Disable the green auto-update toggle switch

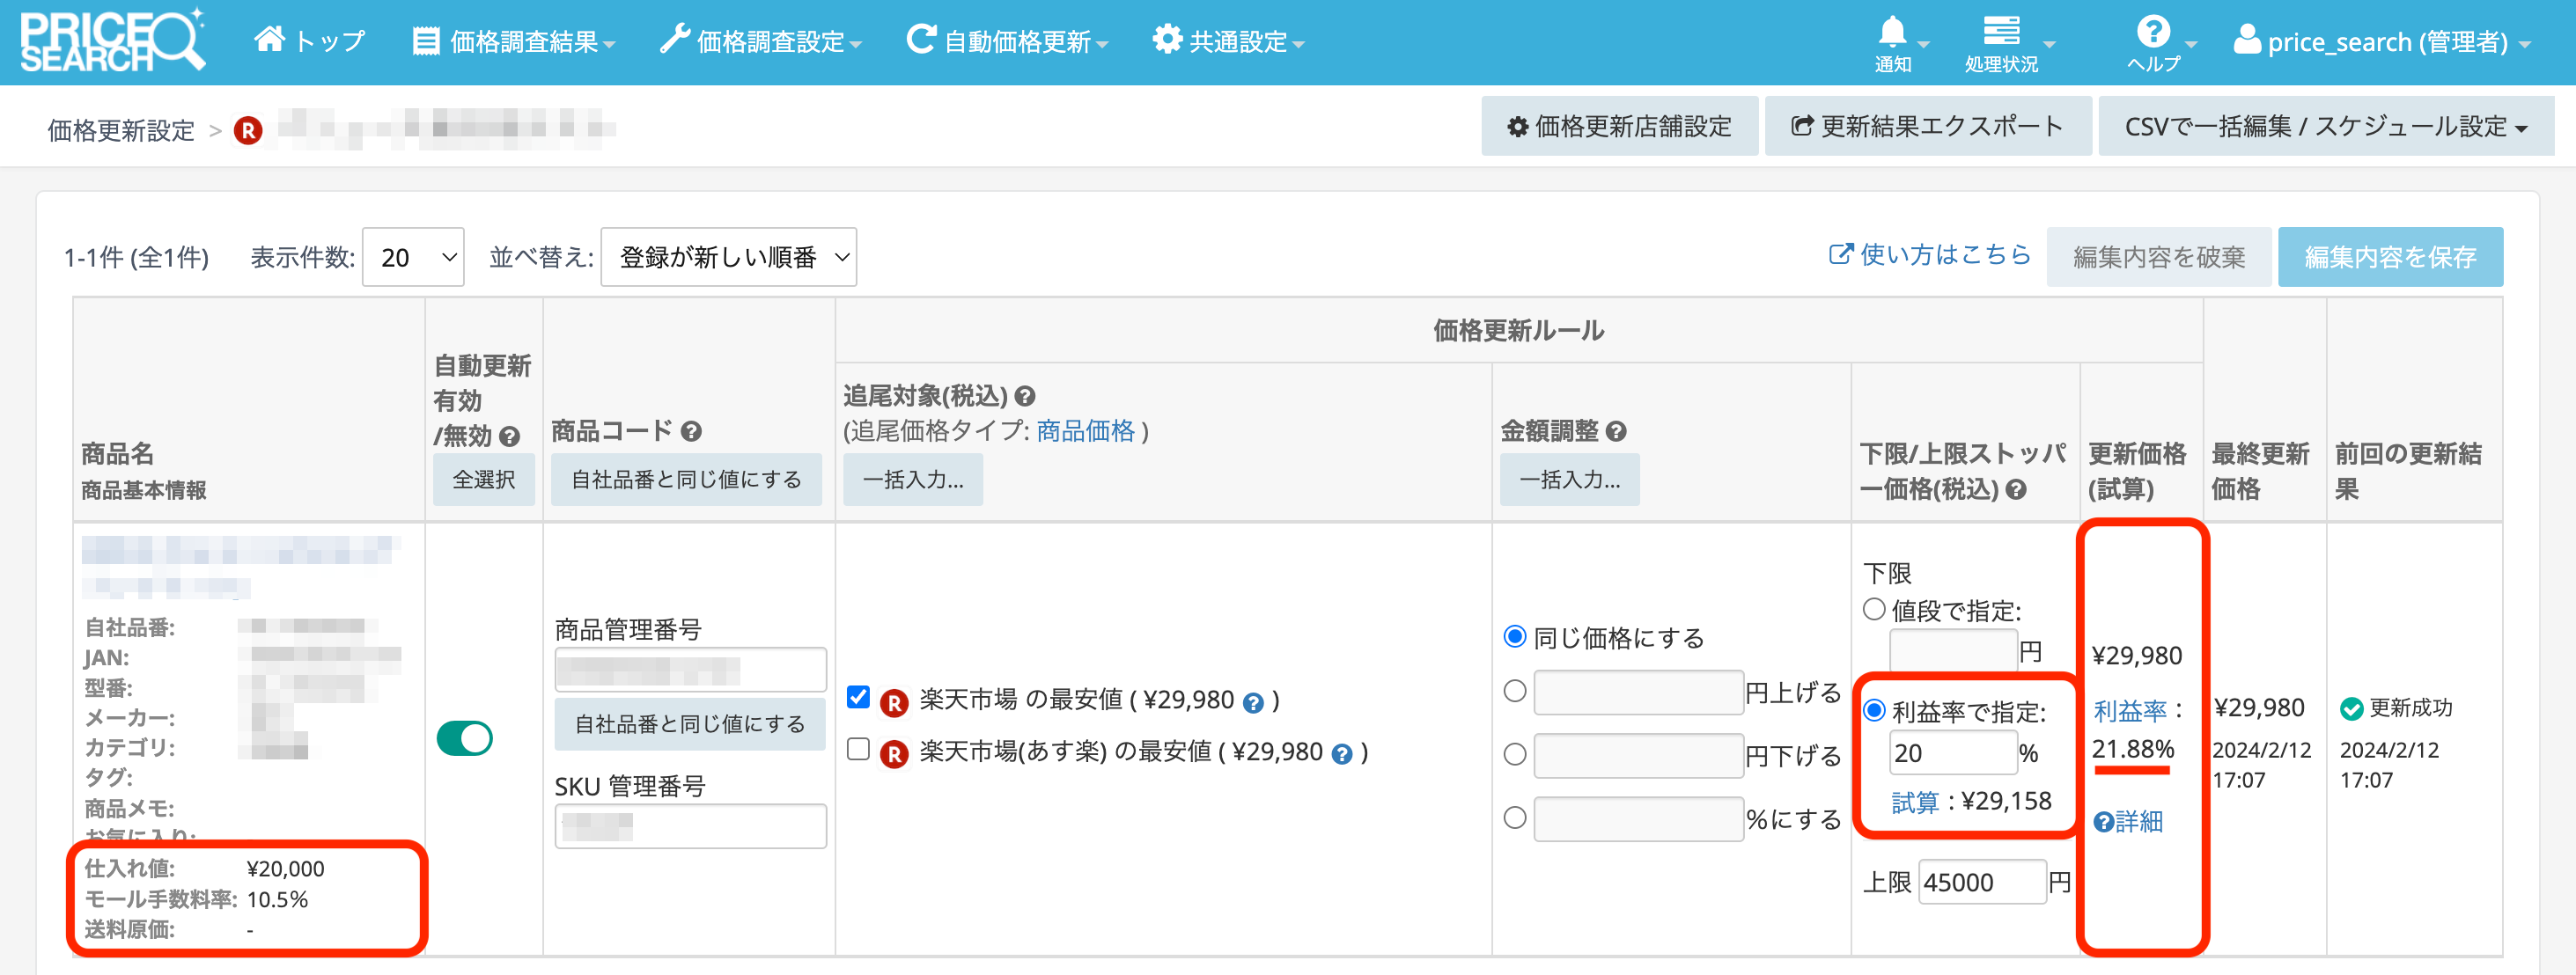(x=465, y=738)
